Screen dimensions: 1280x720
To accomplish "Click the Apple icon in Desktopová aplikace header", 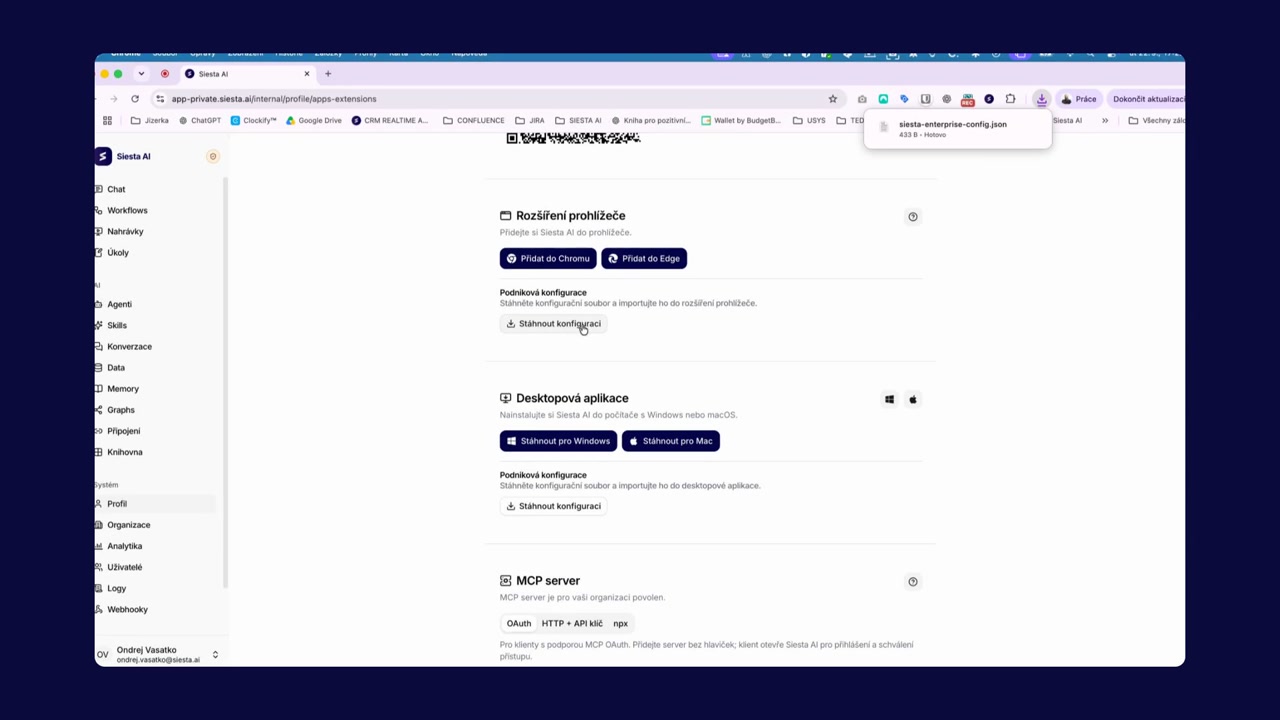I will click(912, 399).
